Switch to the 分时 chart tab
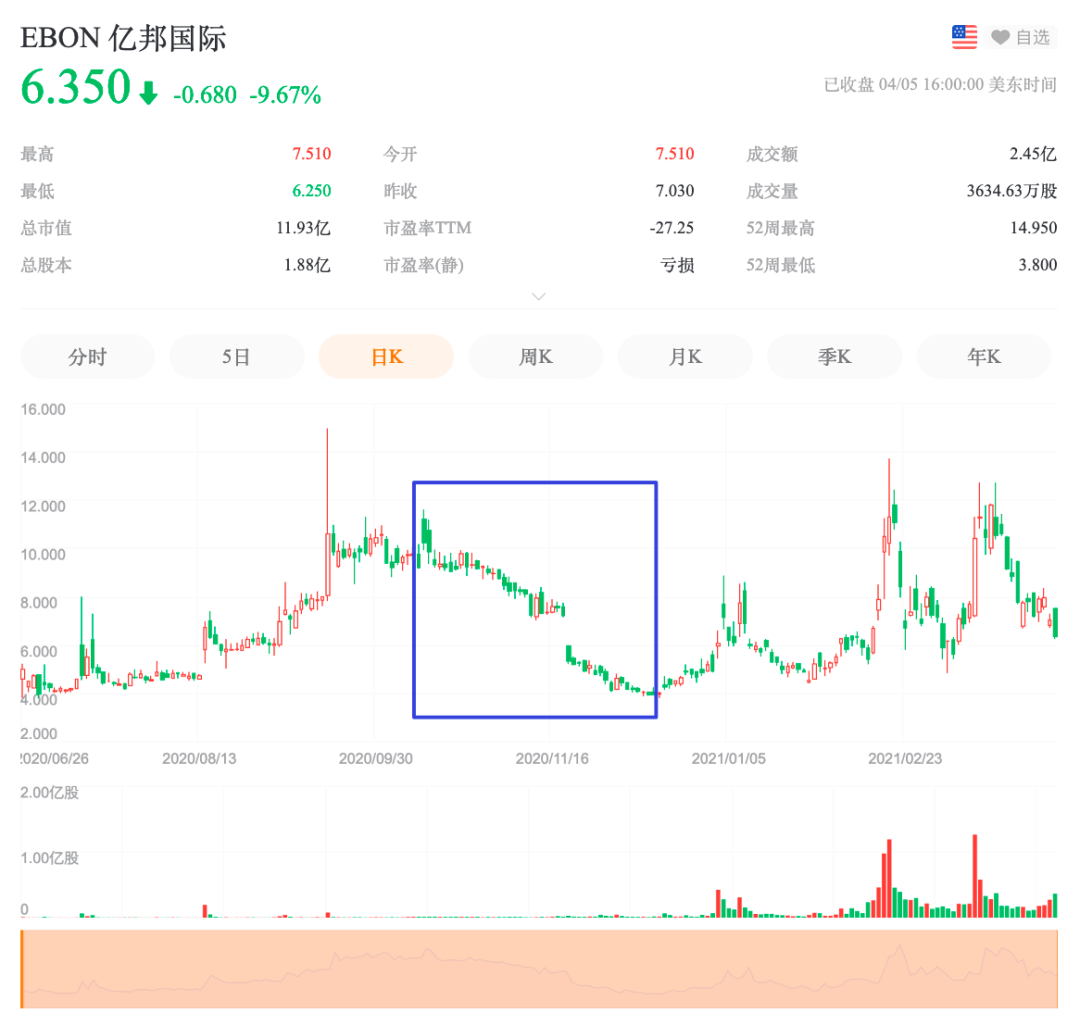This screenshot has height=1026, width=1080. pos(87,356)
